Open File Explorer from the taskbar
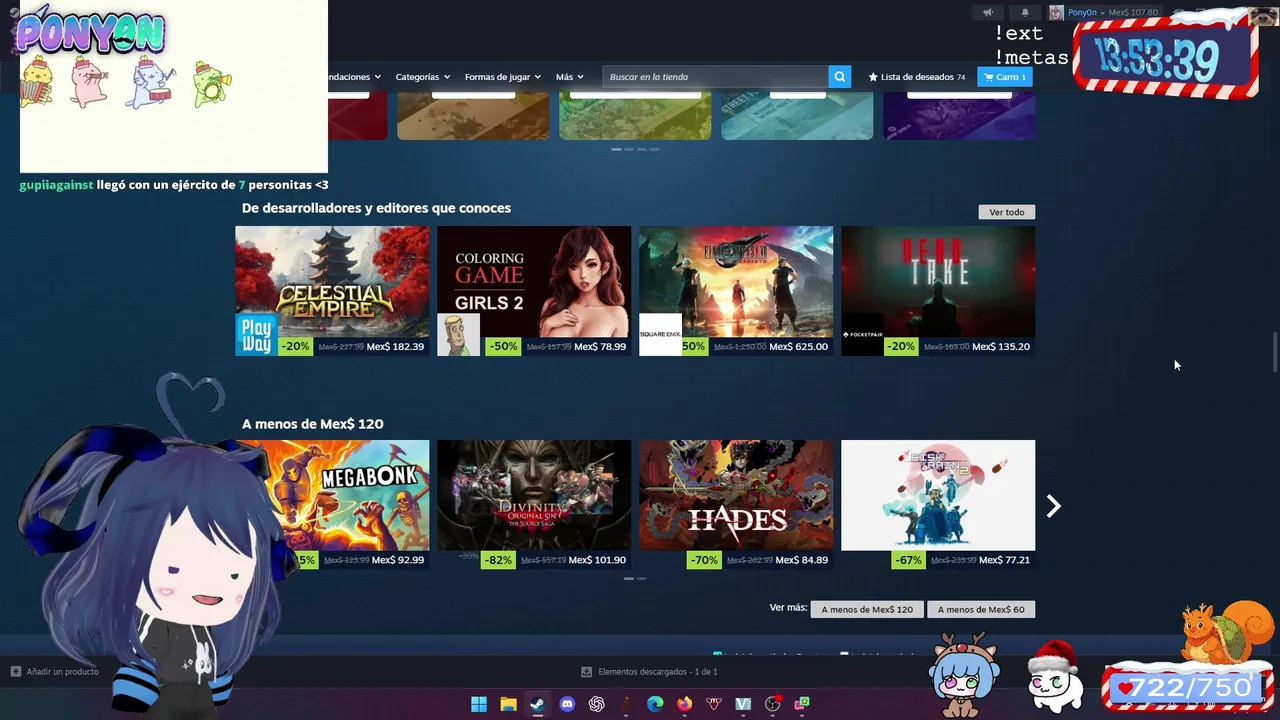1280x720 pixels. pyautogui.click(x=508, y=704)
